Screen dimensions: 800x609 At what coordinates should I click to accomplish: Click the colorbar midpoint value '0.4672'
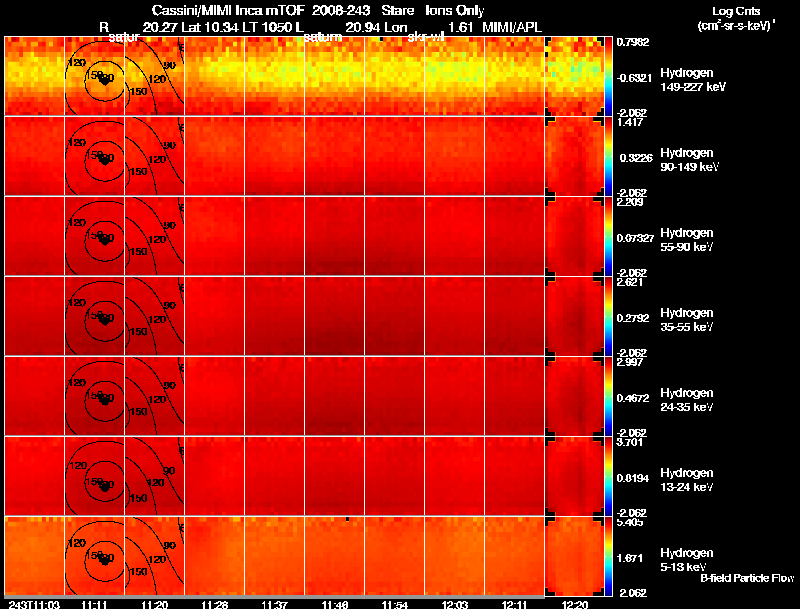point(633,398)
